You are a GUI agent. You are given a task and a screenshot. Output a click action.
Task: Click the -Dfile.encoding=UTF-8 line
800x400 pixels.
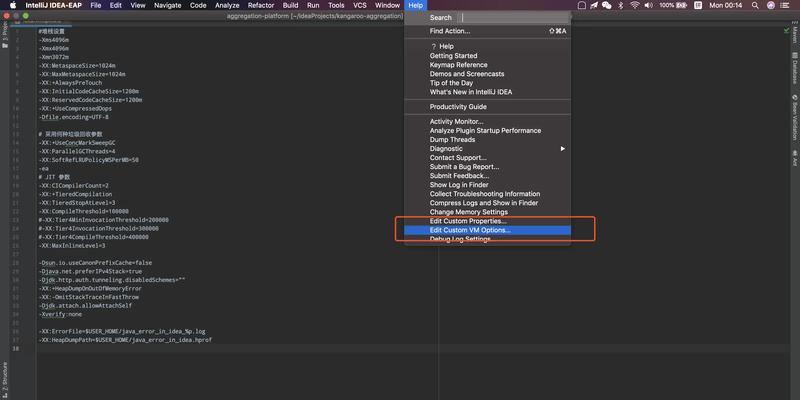(74, 117)
